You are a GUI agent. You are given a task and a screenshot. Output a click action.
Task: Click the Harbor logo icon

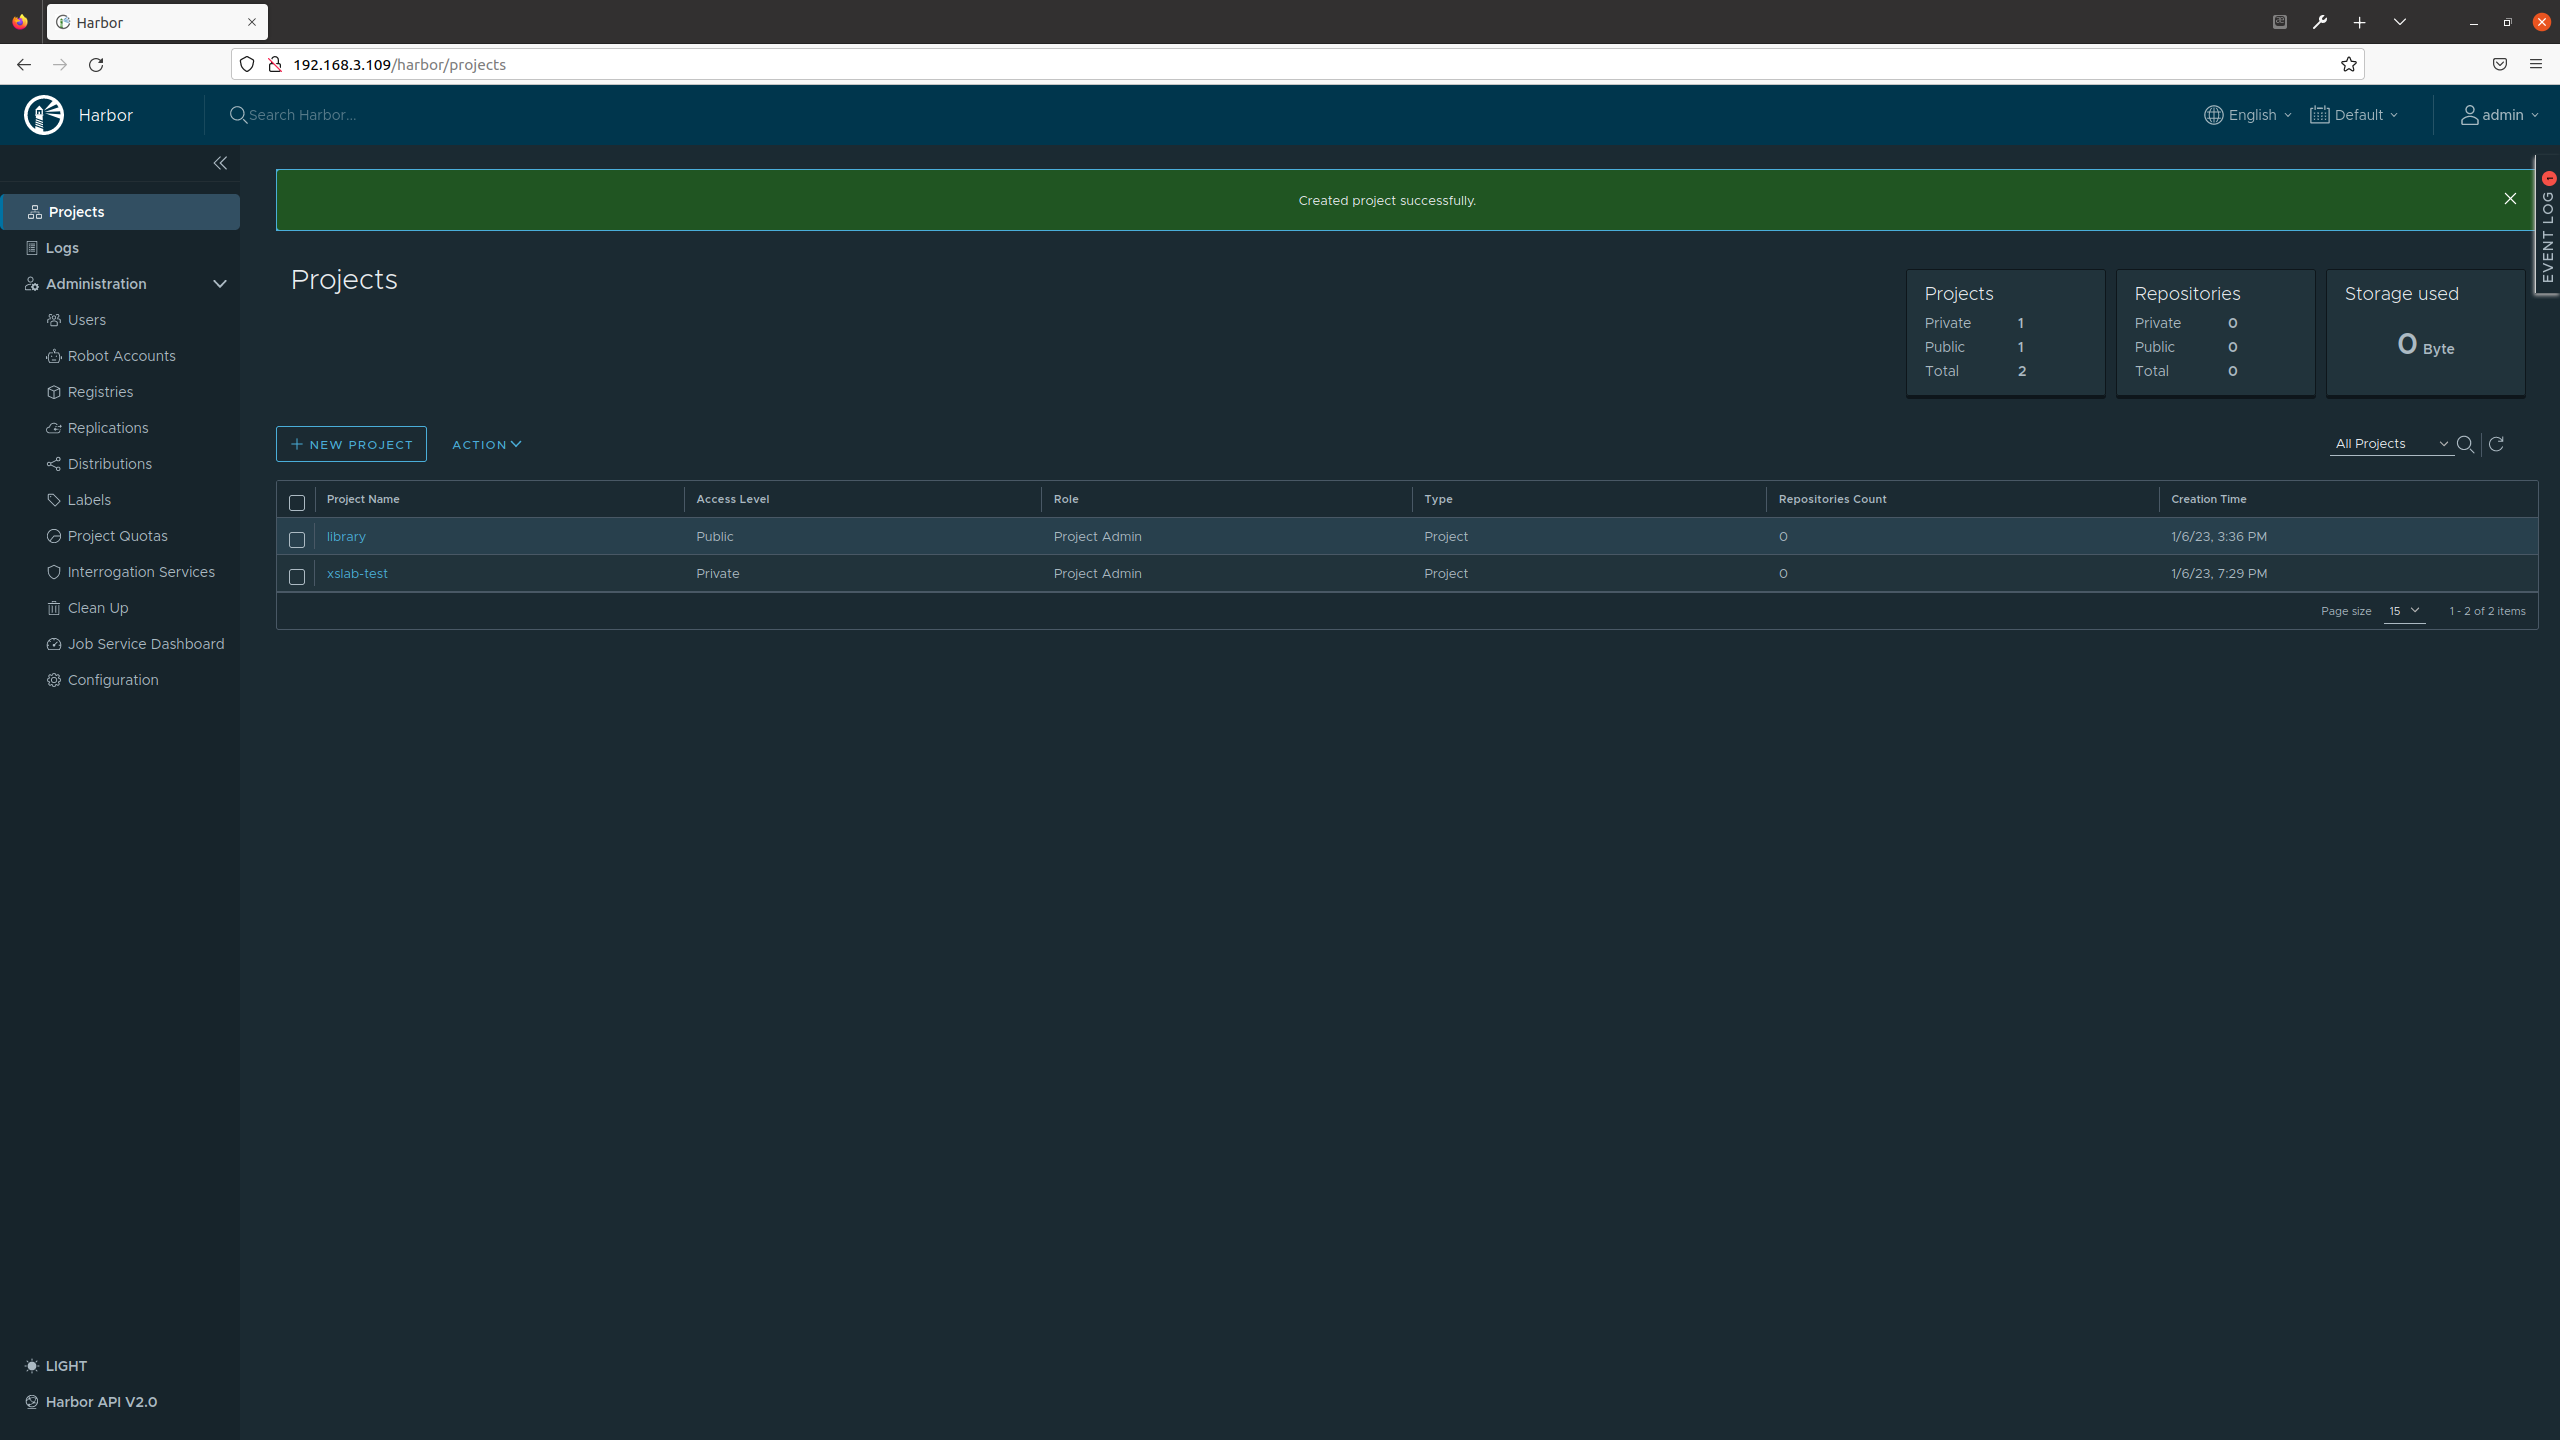click(x=44, y=115)
